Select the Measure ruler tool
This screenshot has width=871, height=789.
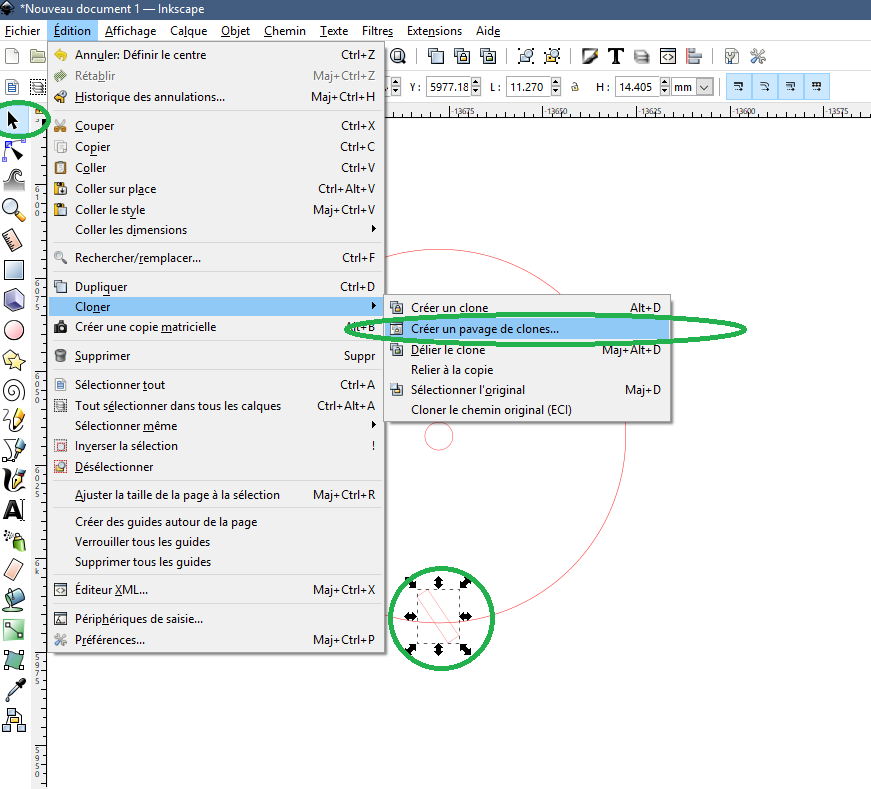click(x=13, y=240)
